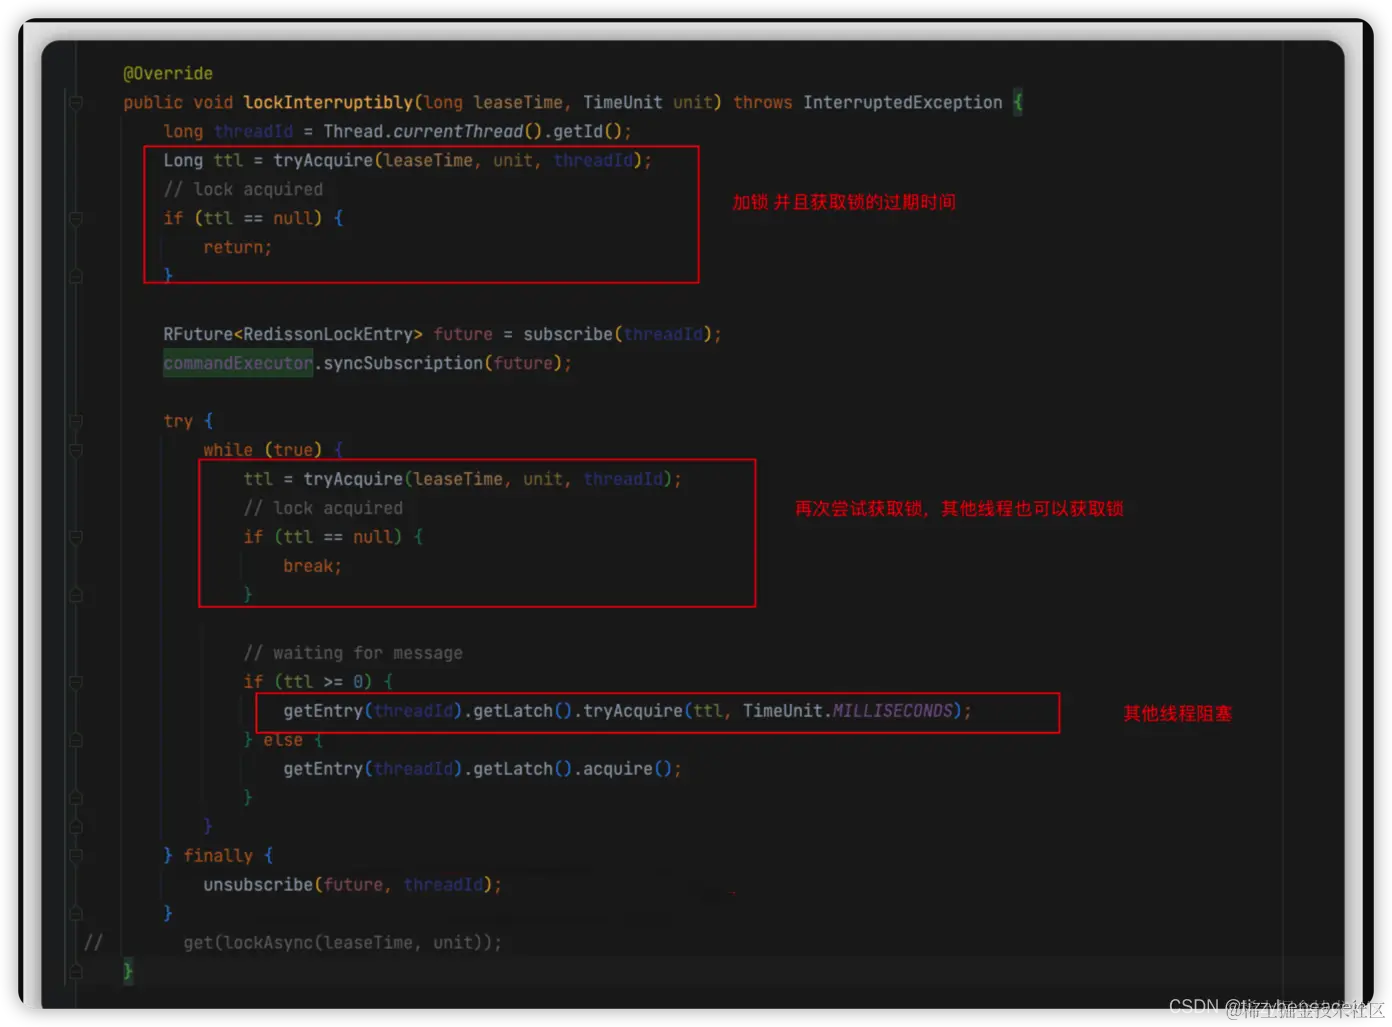Fold the 'if (ttl >= 0)' block
This screenshot has width=1392, height=1027.
(x=75, y=682)
